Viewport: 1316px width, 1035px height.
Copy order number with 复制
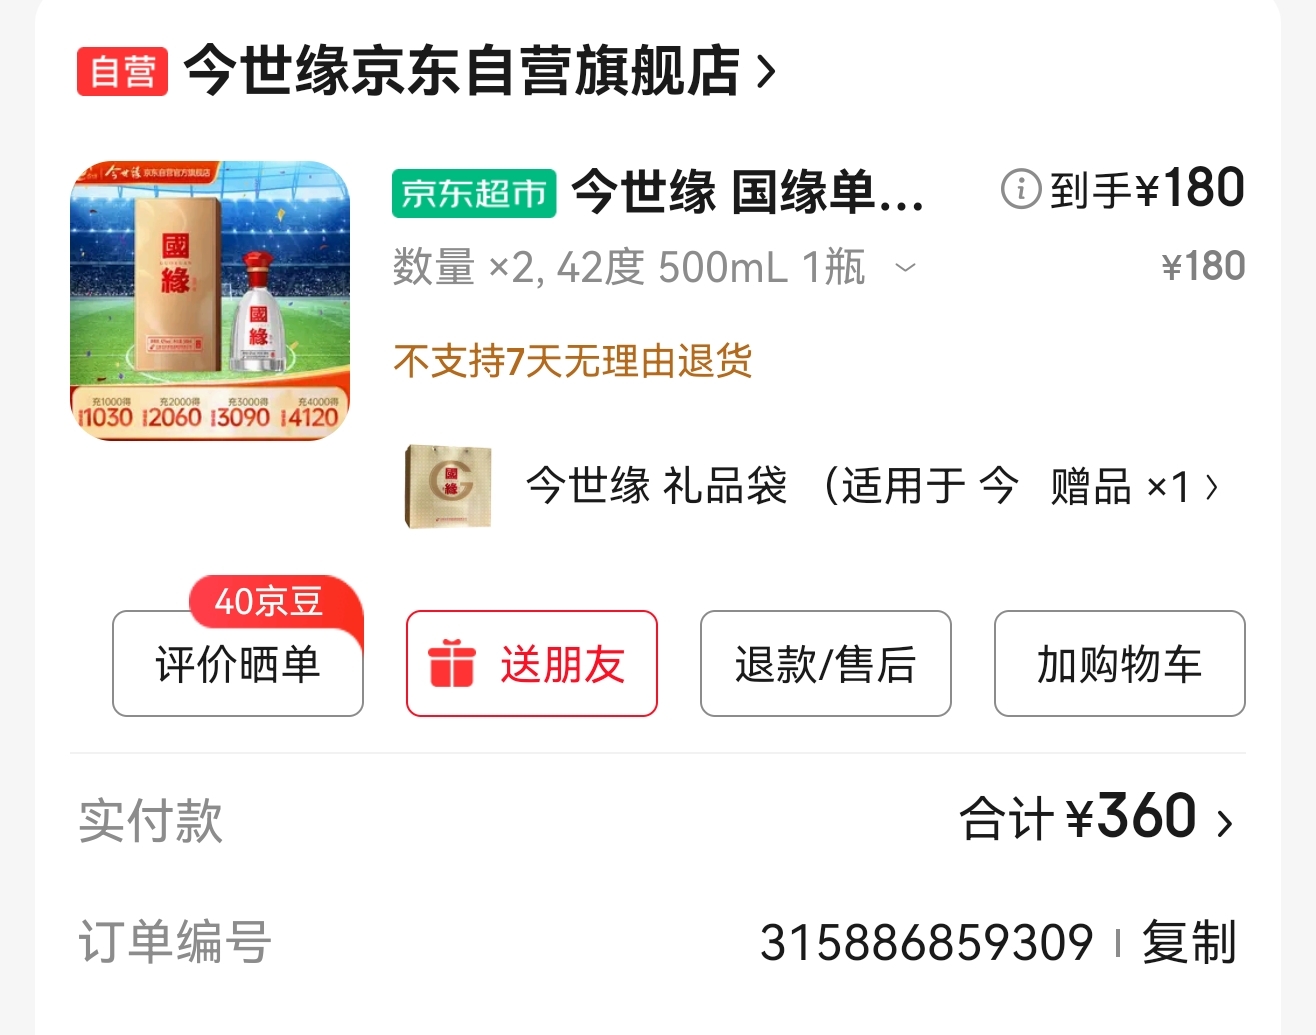pos(1190,942)
